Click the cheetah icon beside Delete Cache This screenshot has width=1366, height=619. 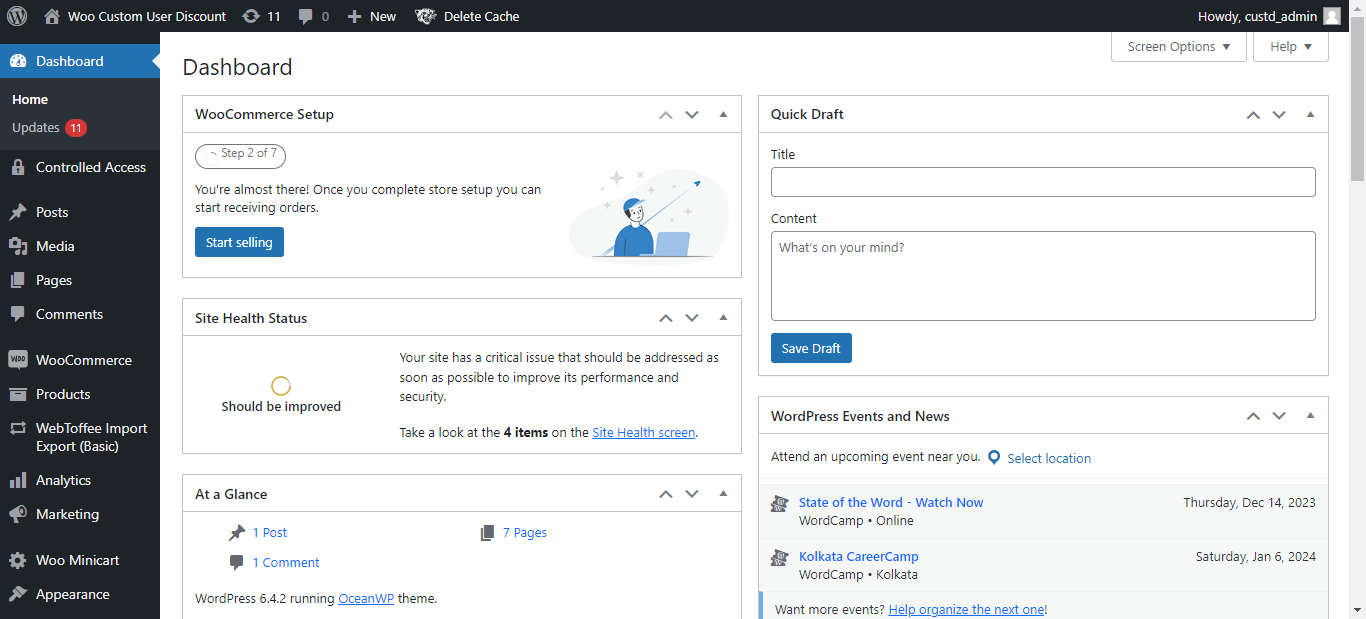[x=425, y=16]
